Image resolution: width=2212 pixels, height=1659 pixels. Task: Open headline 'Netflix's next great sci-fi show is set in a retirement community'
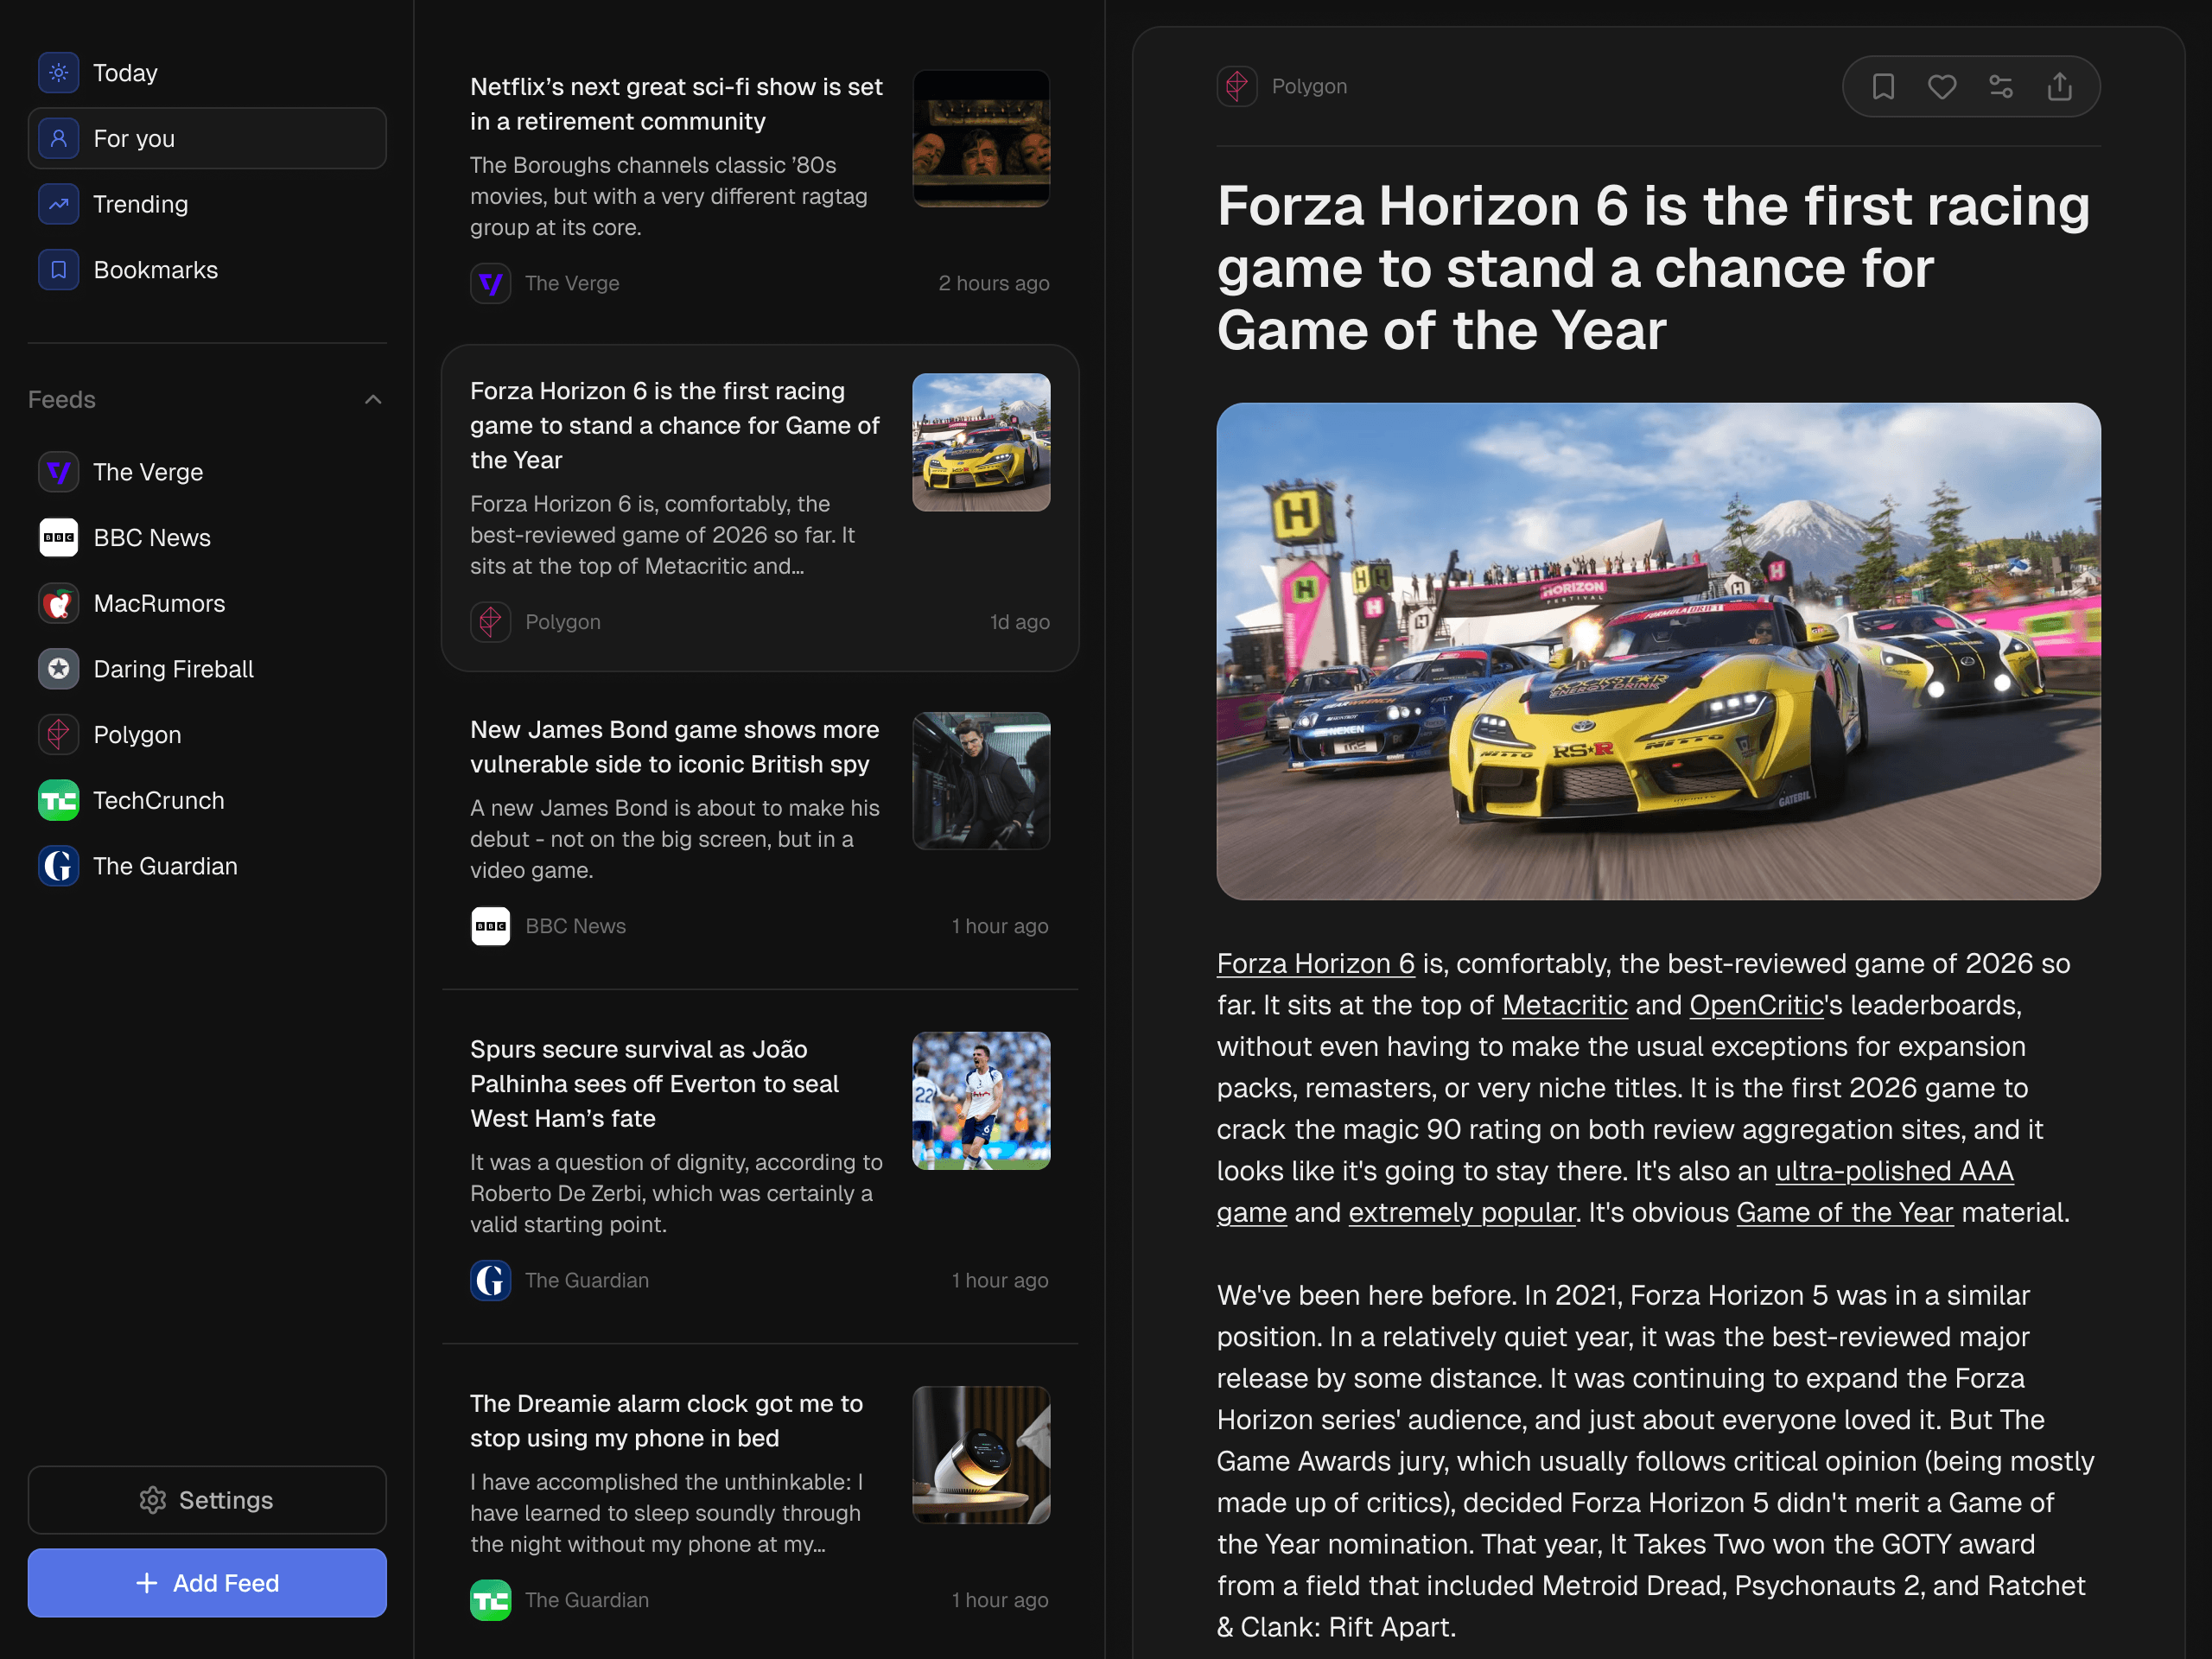point(677,104)
